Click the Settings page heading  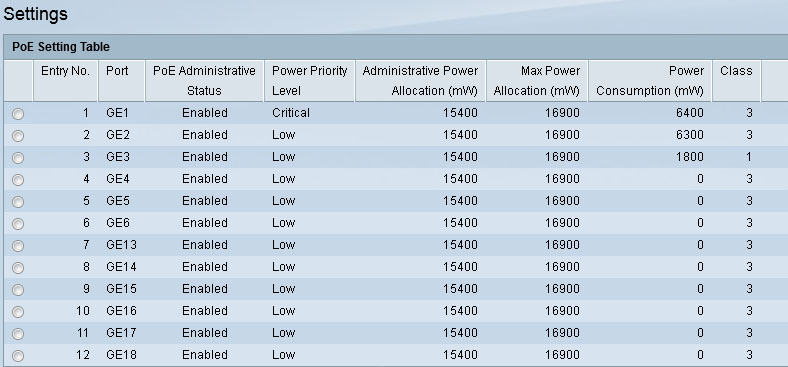[35, 14]
